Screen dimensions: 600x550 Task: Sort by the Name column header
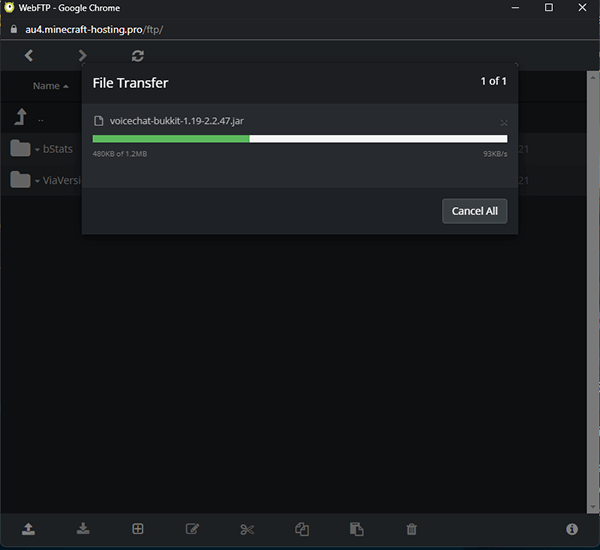click(51, 86)
